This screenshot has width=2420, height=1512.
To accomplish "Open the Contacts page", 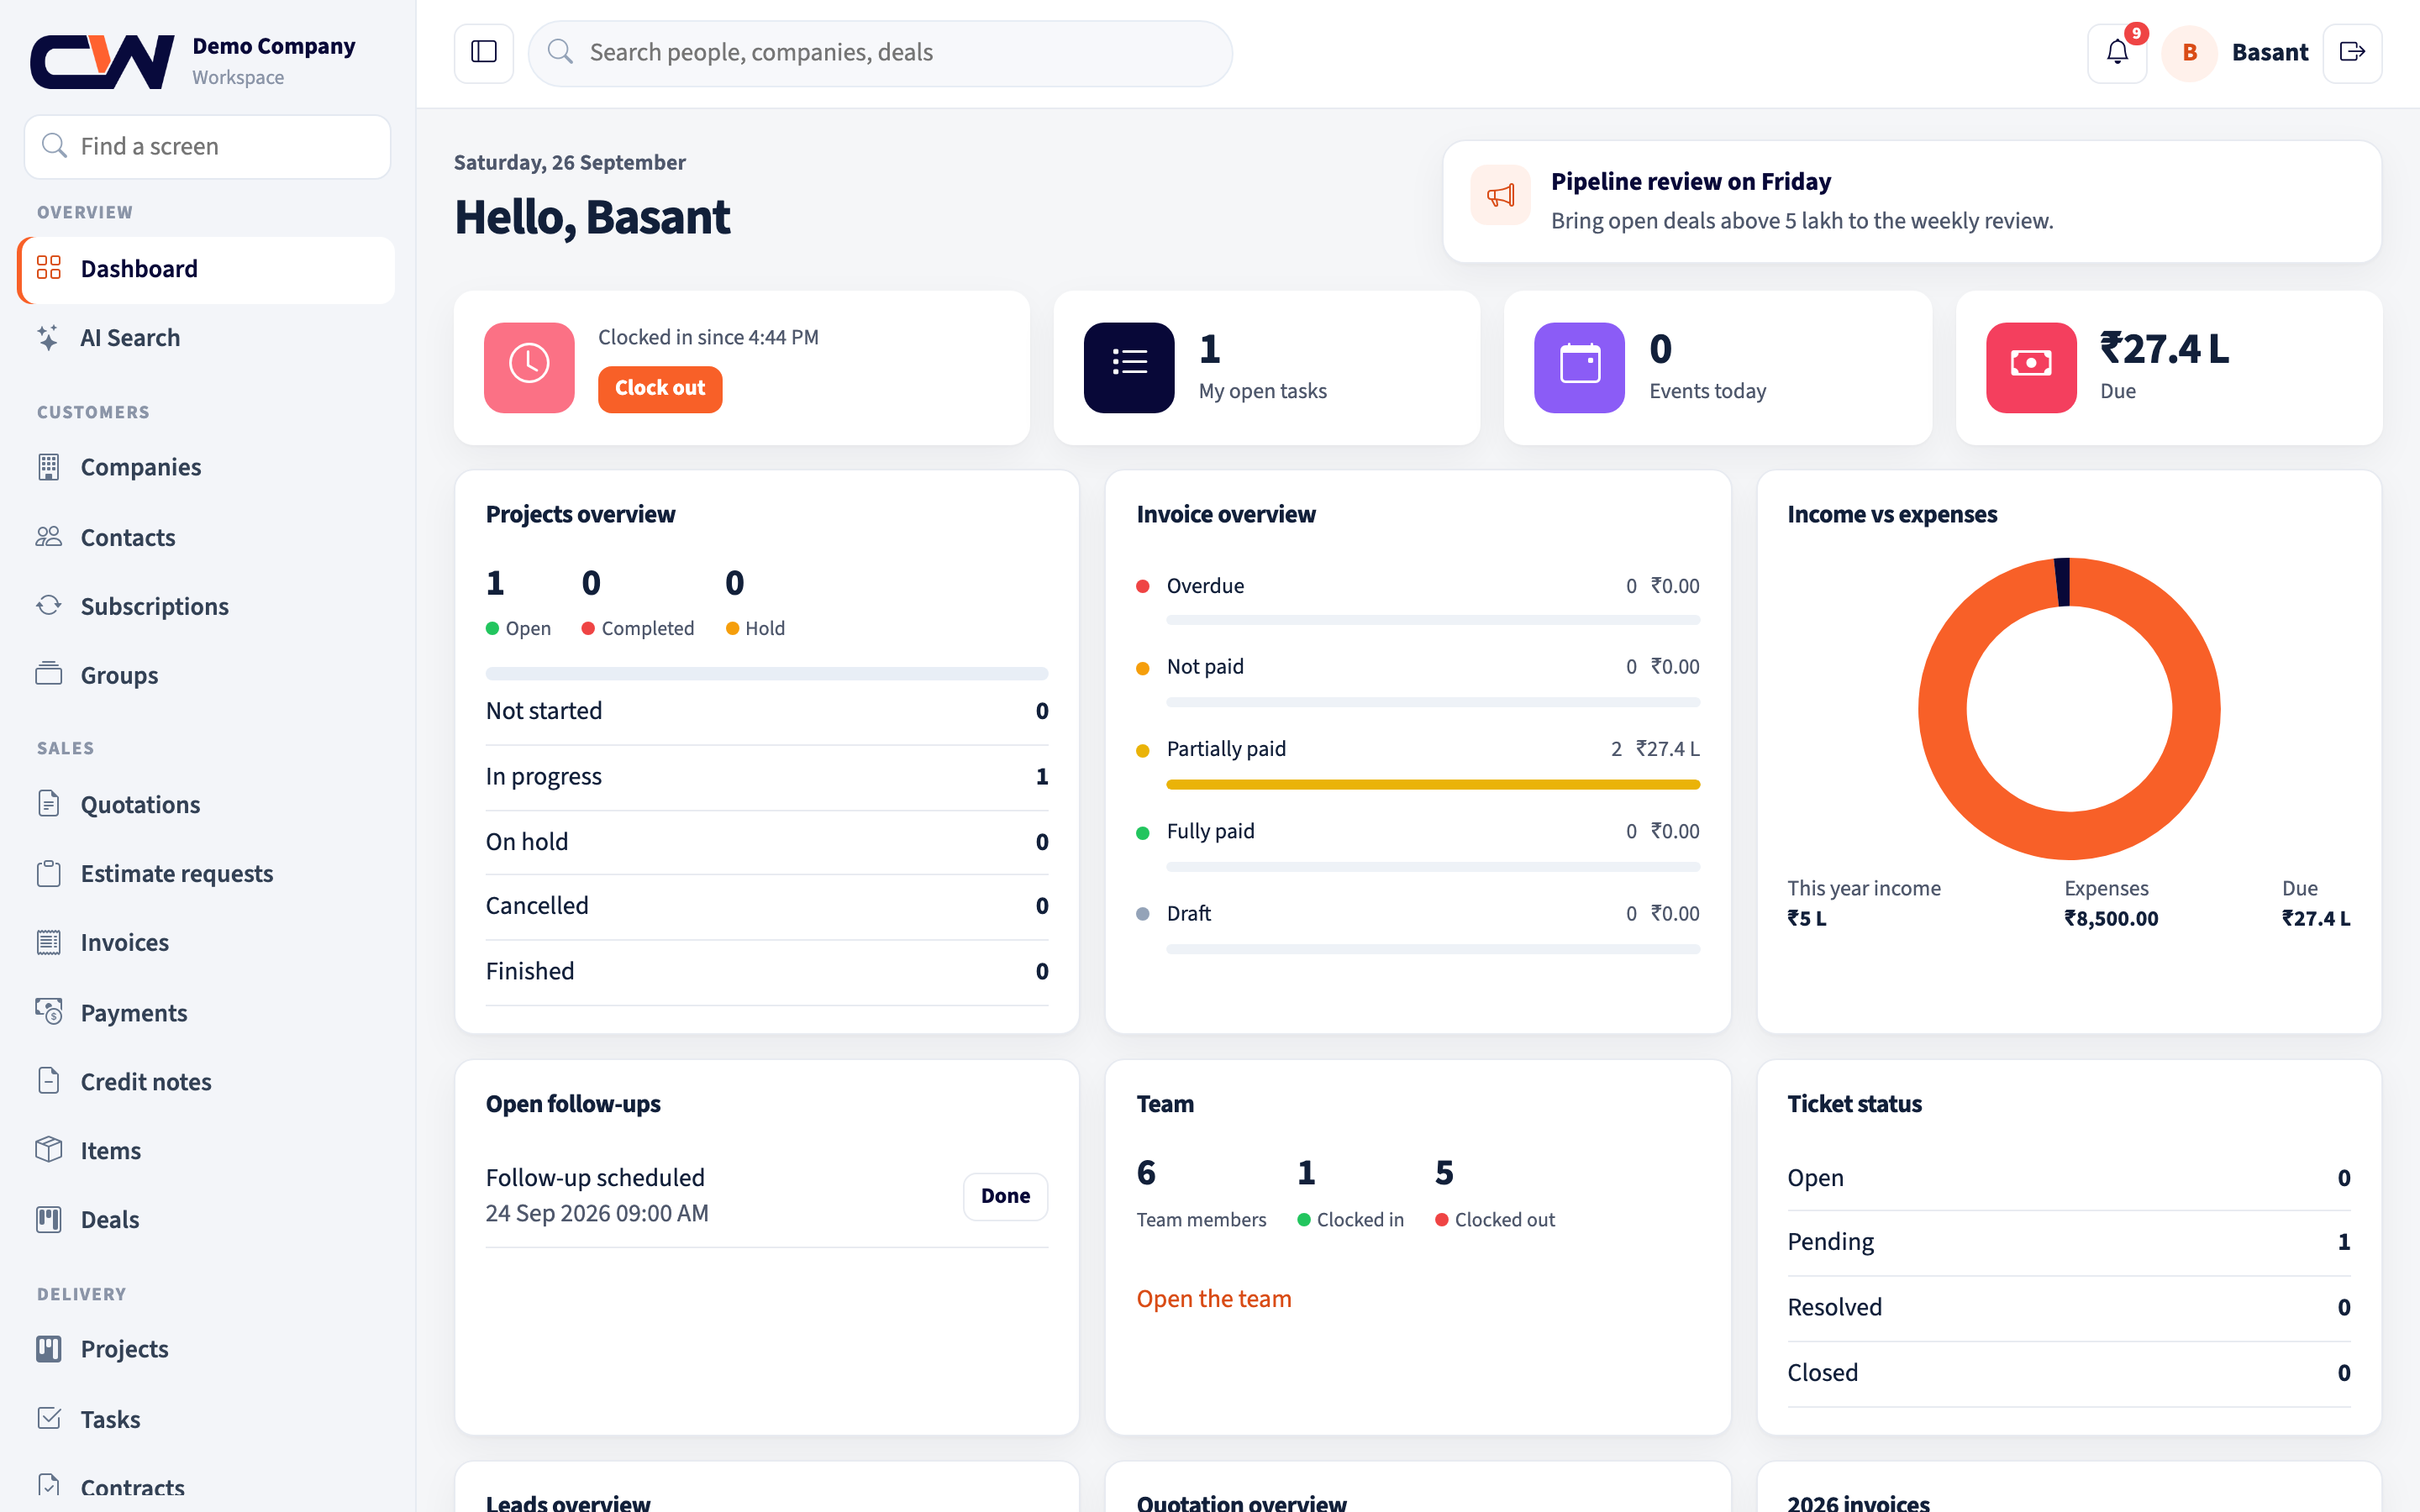I will coord(206,537).
